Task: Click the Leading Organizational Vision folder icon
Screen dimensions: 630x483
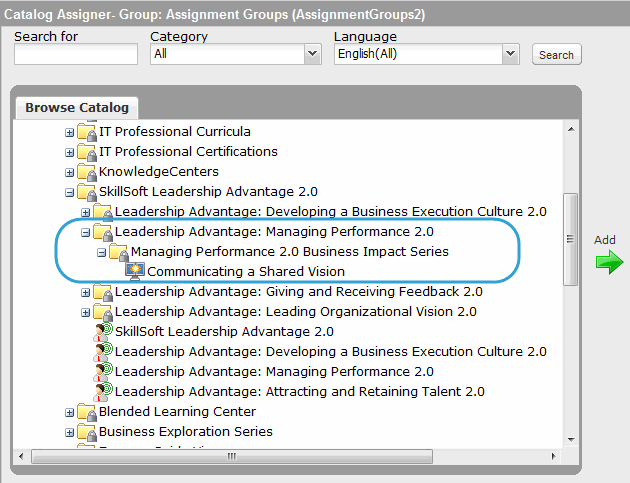Action: (x=103, y=312)
